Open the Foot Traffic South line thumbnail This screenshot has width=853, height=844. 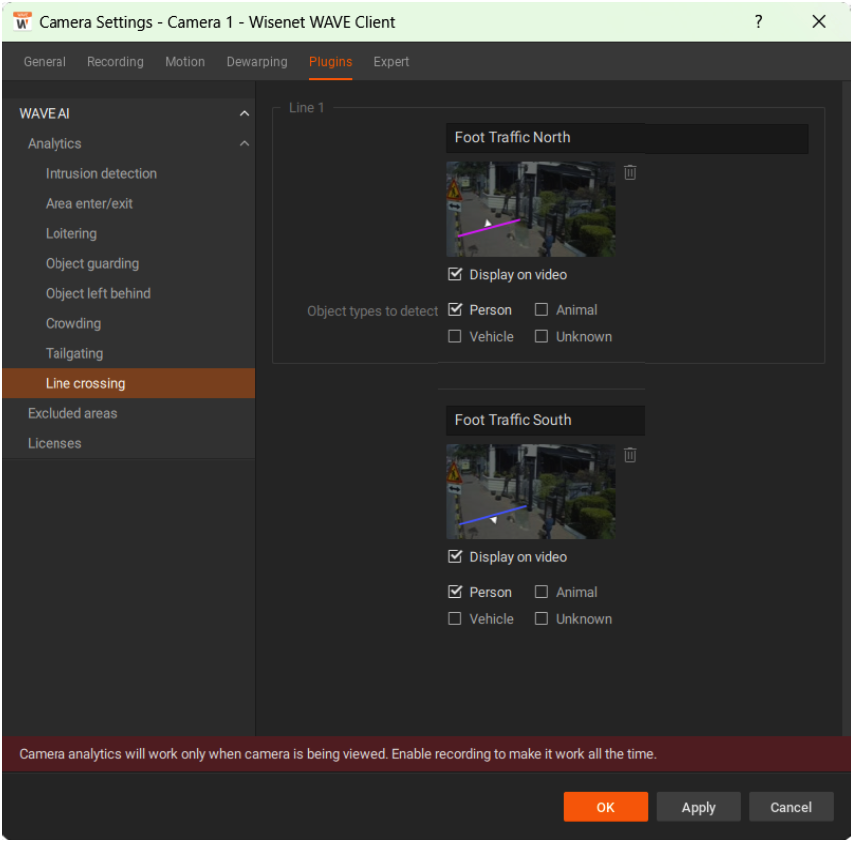530,491
